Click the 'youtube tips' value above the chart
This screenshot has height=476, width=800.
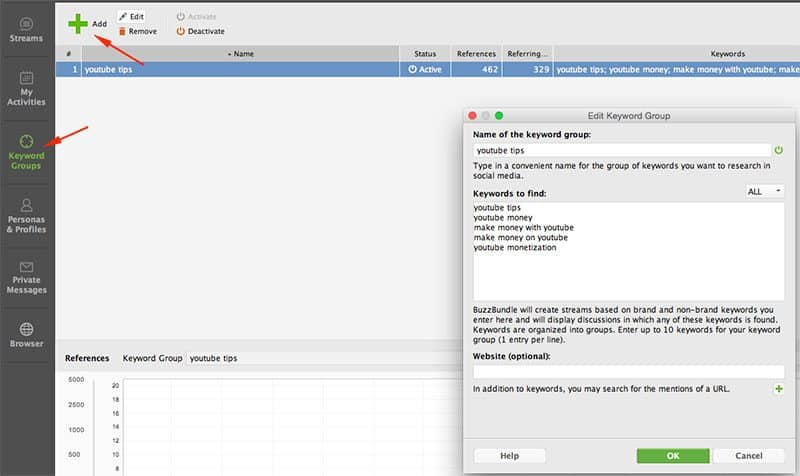[213, 358]
